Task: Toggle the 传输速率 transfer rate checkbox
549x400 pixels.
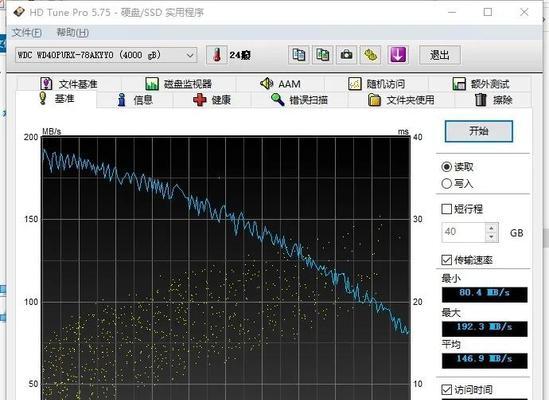Action: (446, 260)
